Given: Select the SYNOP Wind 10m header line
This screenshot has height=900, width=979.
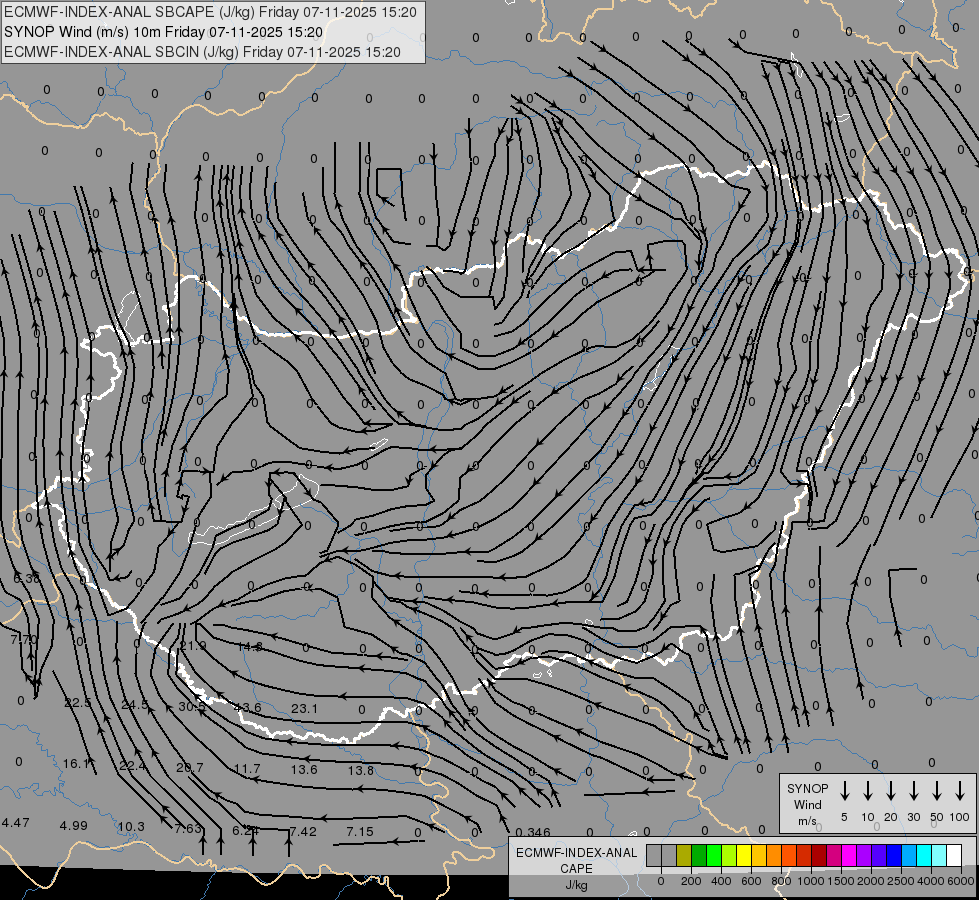Looking at the screenshot, I should [164, 32].
